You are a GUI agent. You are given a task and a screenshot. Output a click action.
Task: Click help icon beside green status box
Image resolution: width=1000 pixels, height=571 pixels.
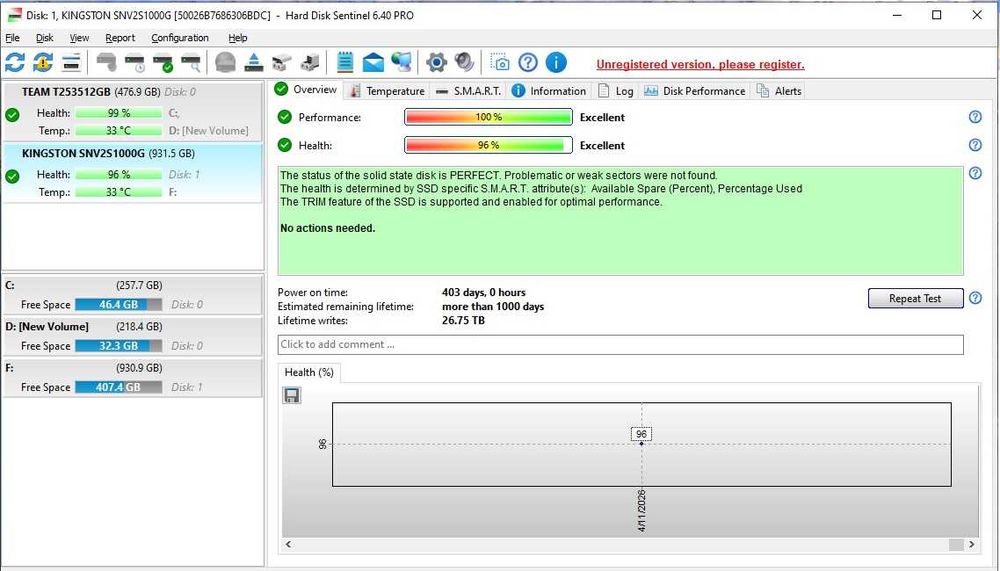pyautogui.click(x=975, y=173)
